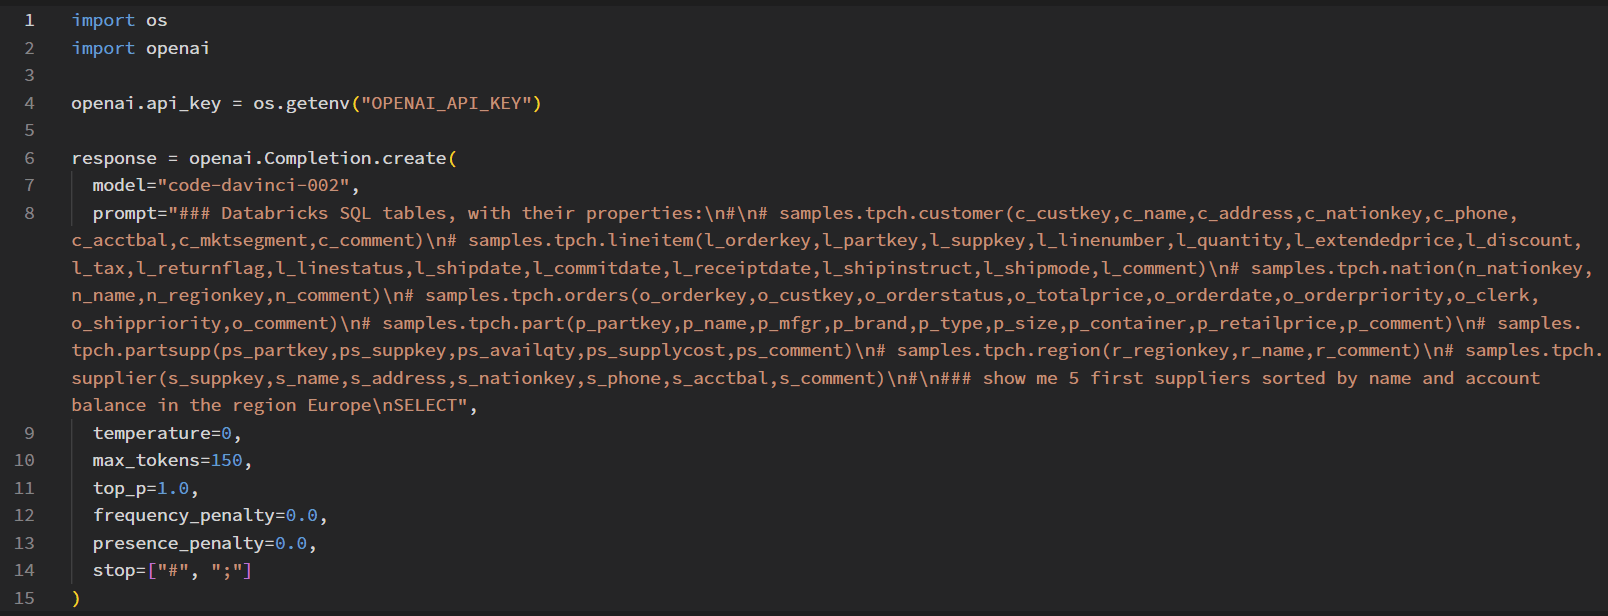Click "openai" in the second import statement
1608x616 pixels.
tap(178, 48)
